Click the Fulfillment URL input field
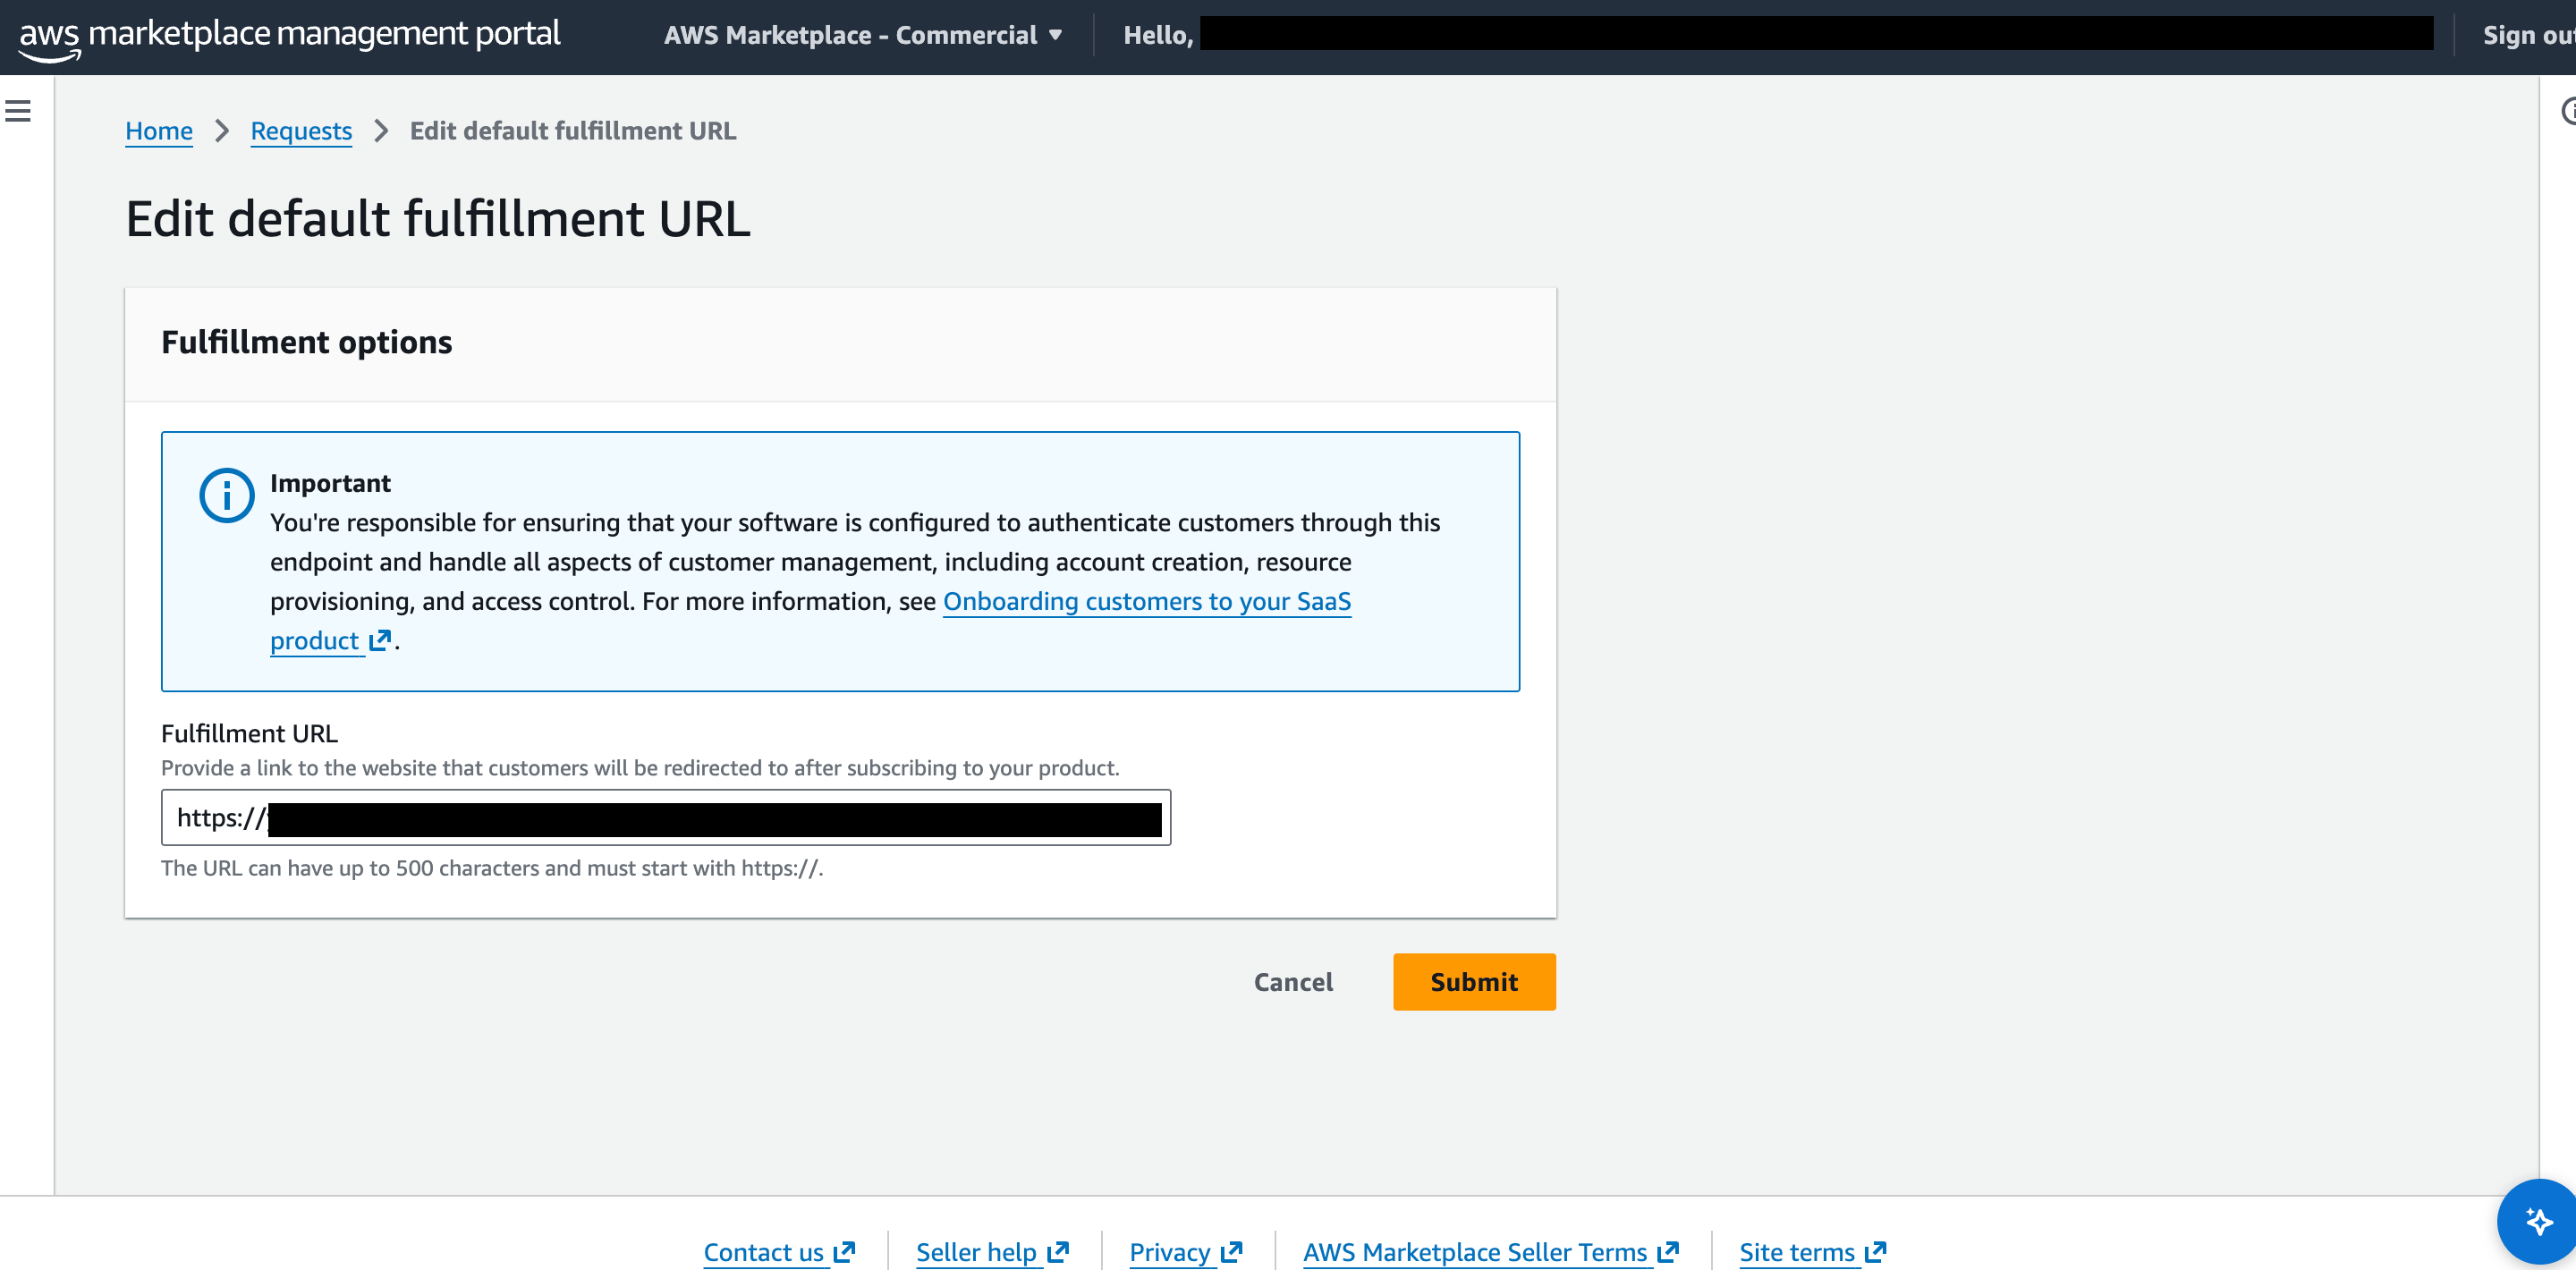Viewport: 2576px width, 1270px height. [666, 818]
